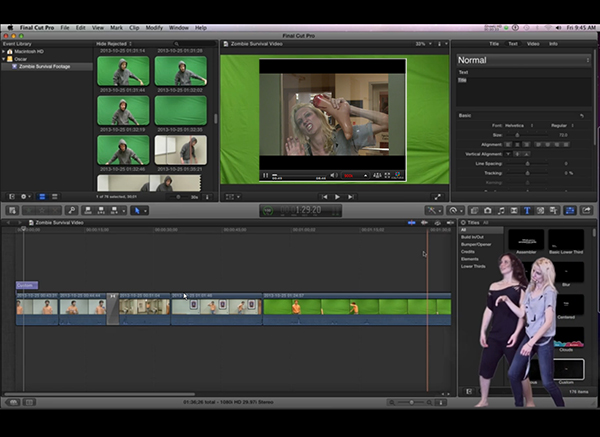600x437 pixels.
Task: Click the background tasks percentage indicator
Action: (x=268, y=211)
